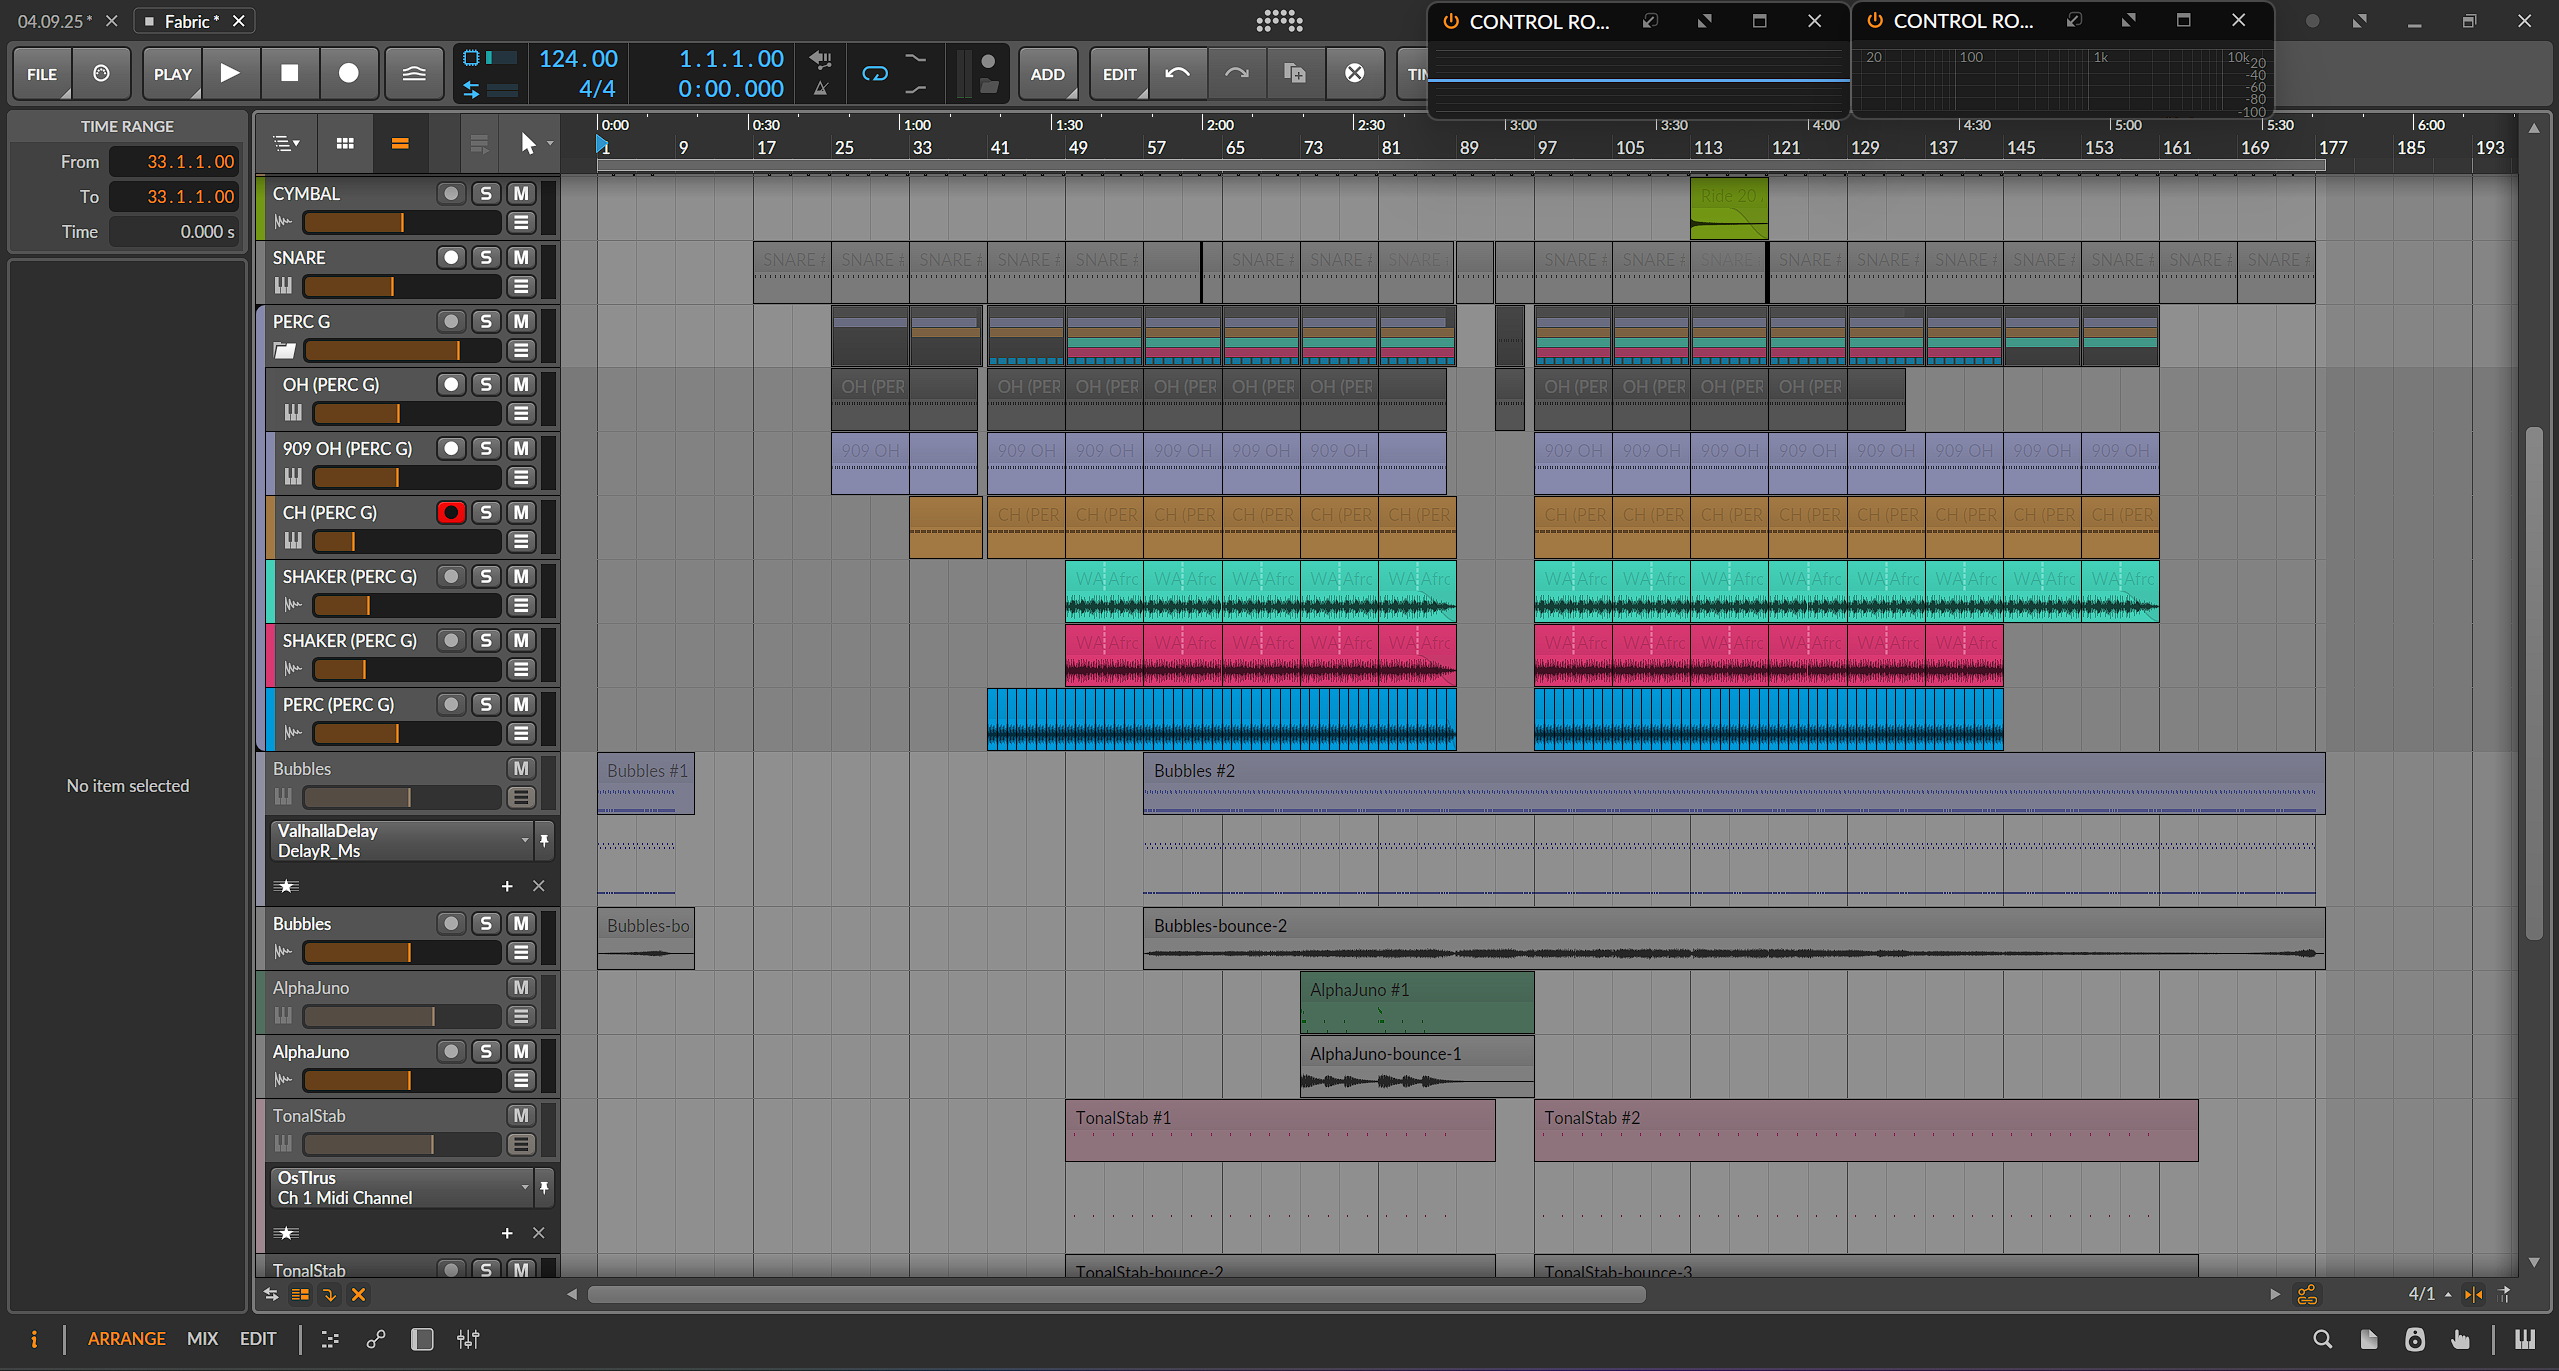Viewport: 2559px width, 1371px height.
Task: Click the ADD button in toolbar
Action: pos(1047,74)
